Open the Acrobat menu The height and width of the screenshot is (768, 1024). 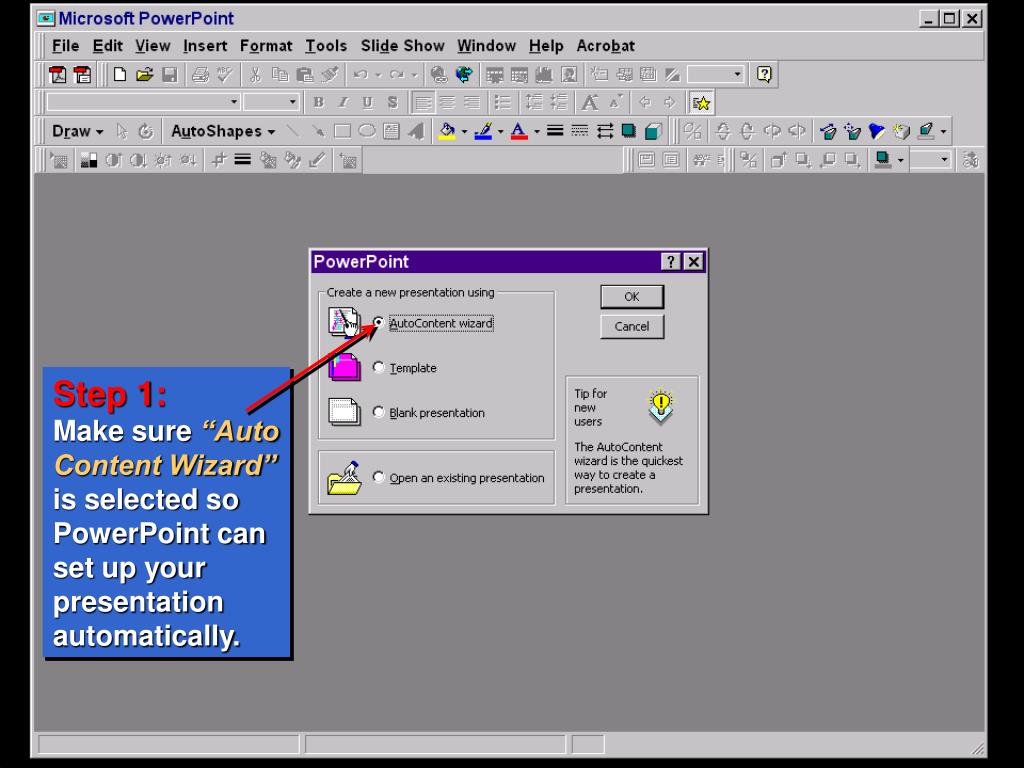click(605, 46)
